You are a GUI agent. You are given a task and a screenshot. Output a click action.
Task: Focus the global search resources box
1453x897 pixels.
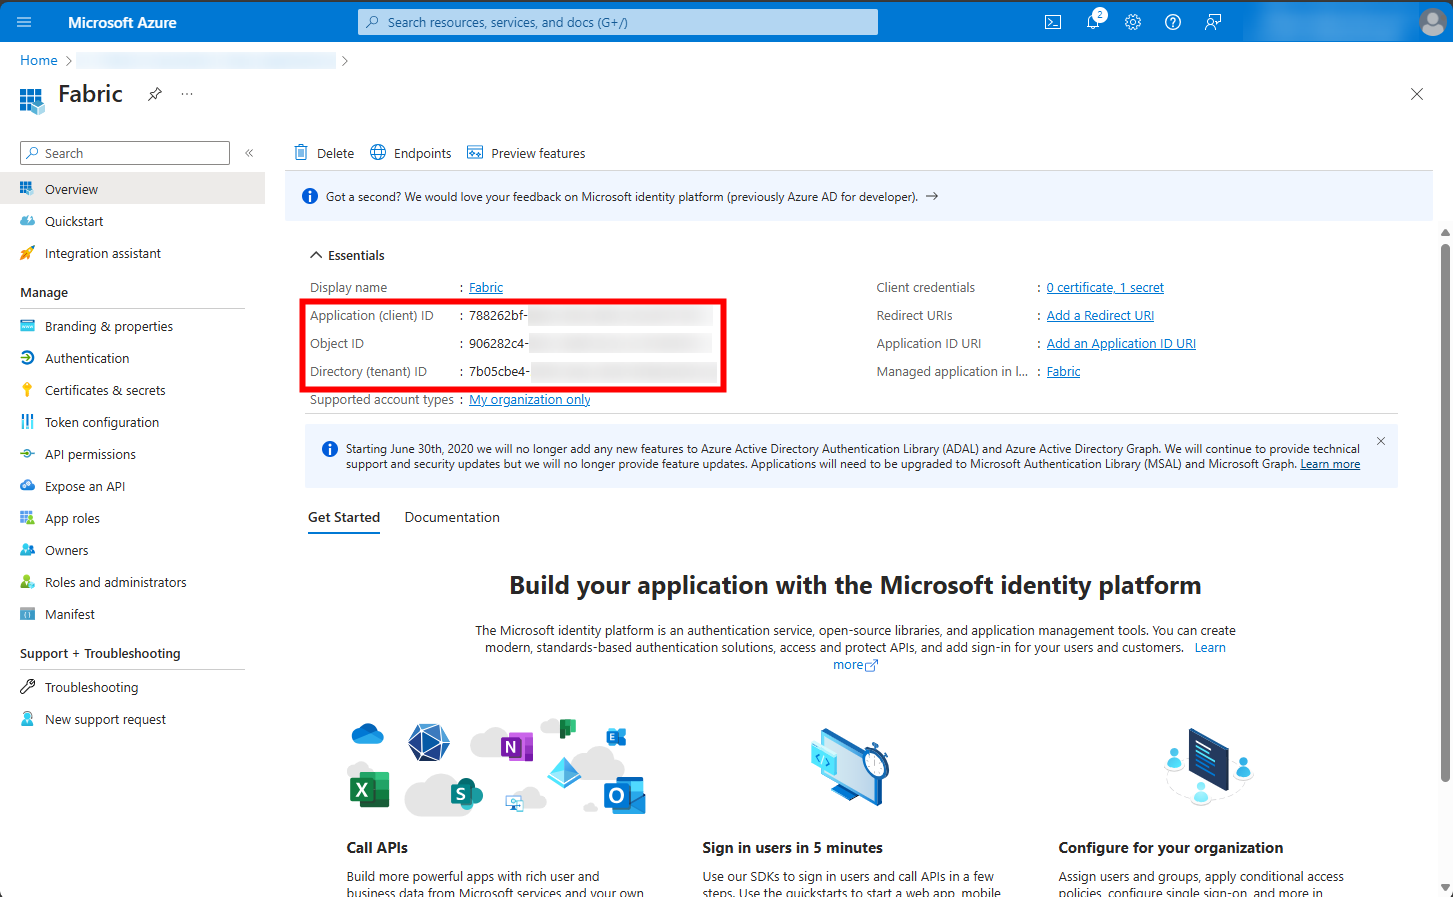618,22
